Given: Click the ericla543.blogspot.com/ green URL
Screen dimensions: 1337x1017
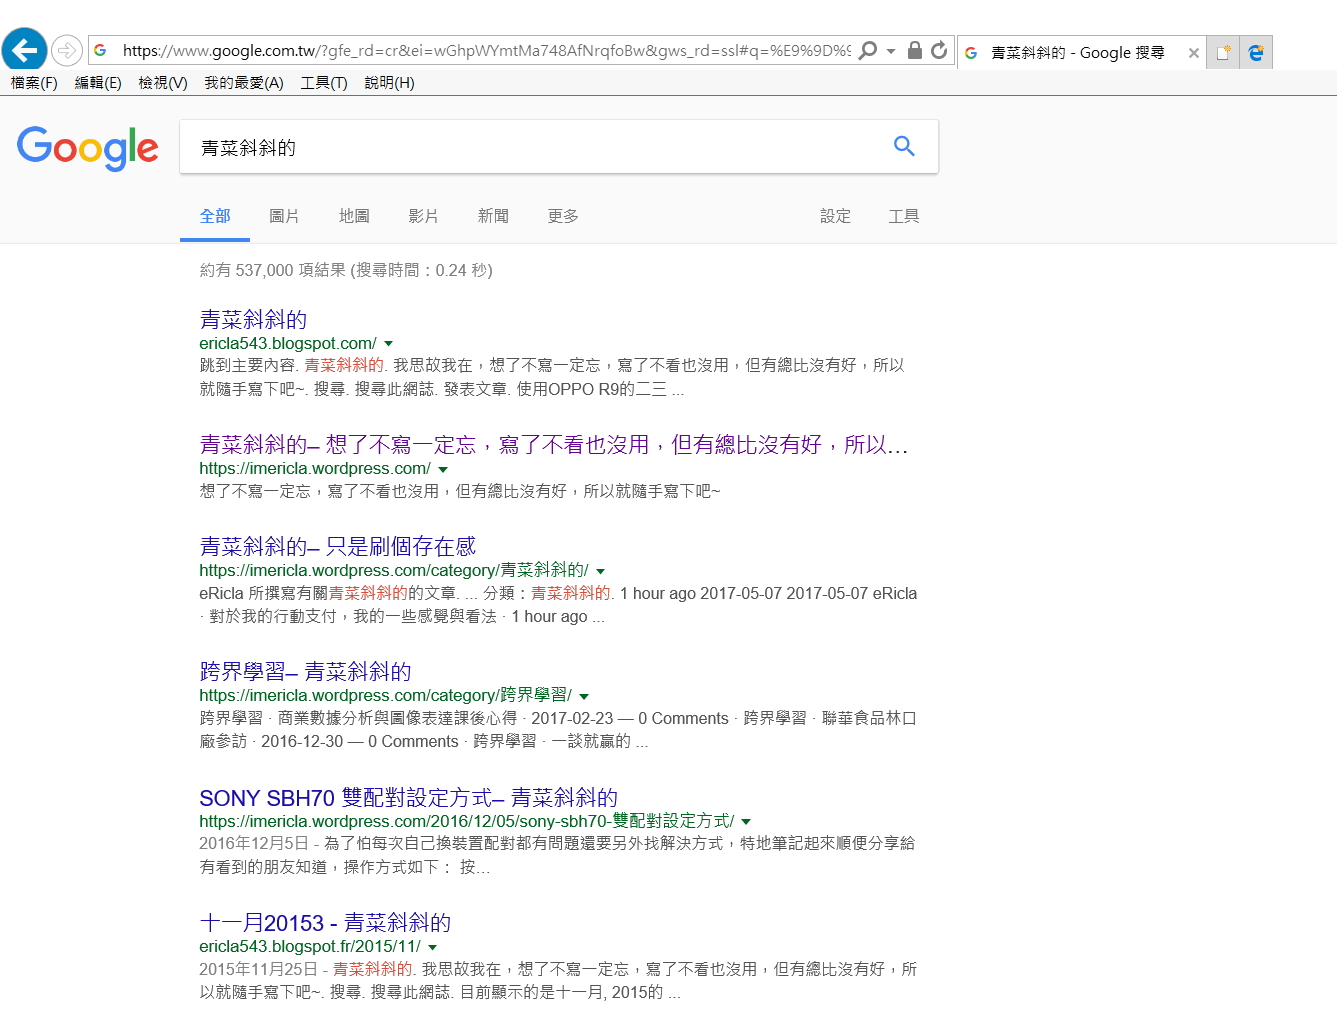Looking at the screenshot, I should coord(288,344).
